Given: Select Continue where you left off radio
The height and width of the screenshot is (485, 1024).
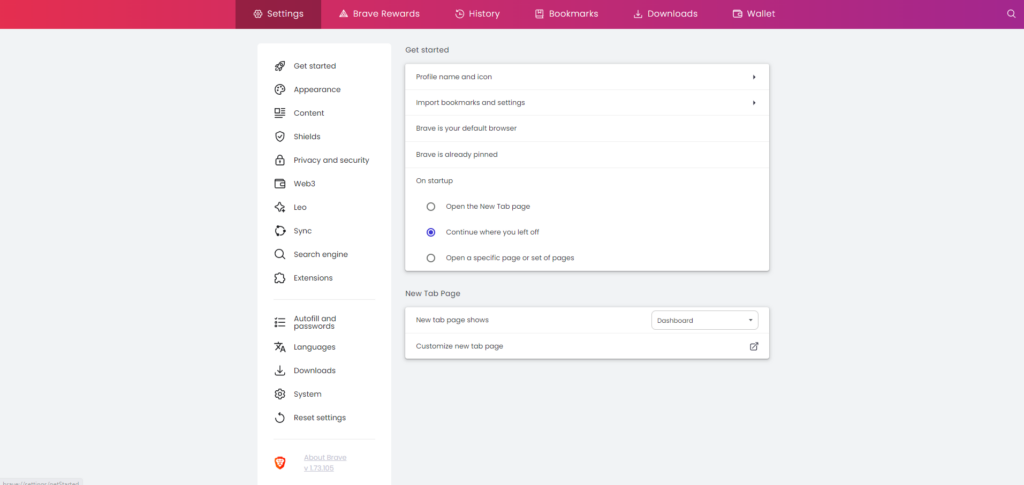Looking at the screenshot, I should (x=431, y=232).
